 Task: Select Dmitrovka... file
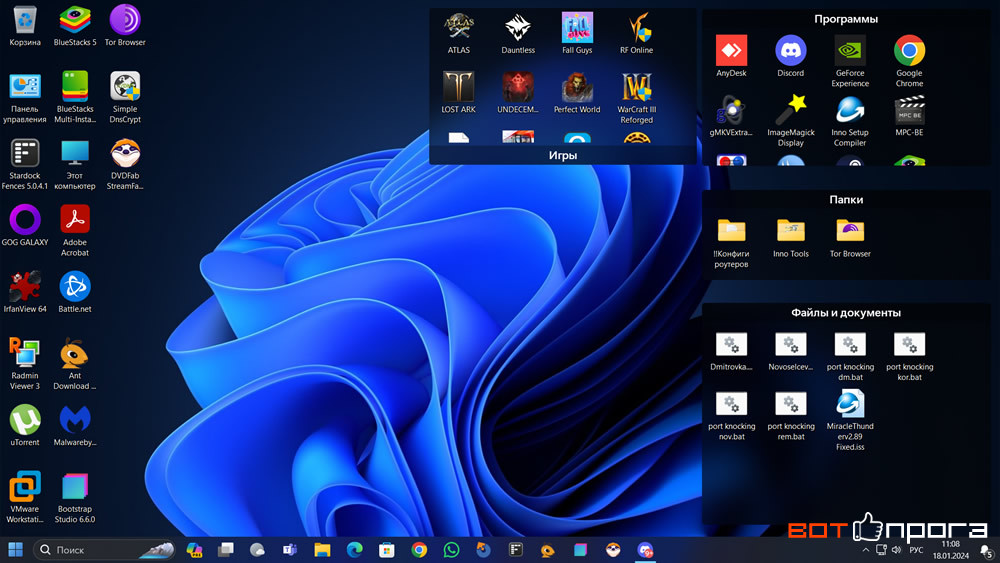pos(731,351)
